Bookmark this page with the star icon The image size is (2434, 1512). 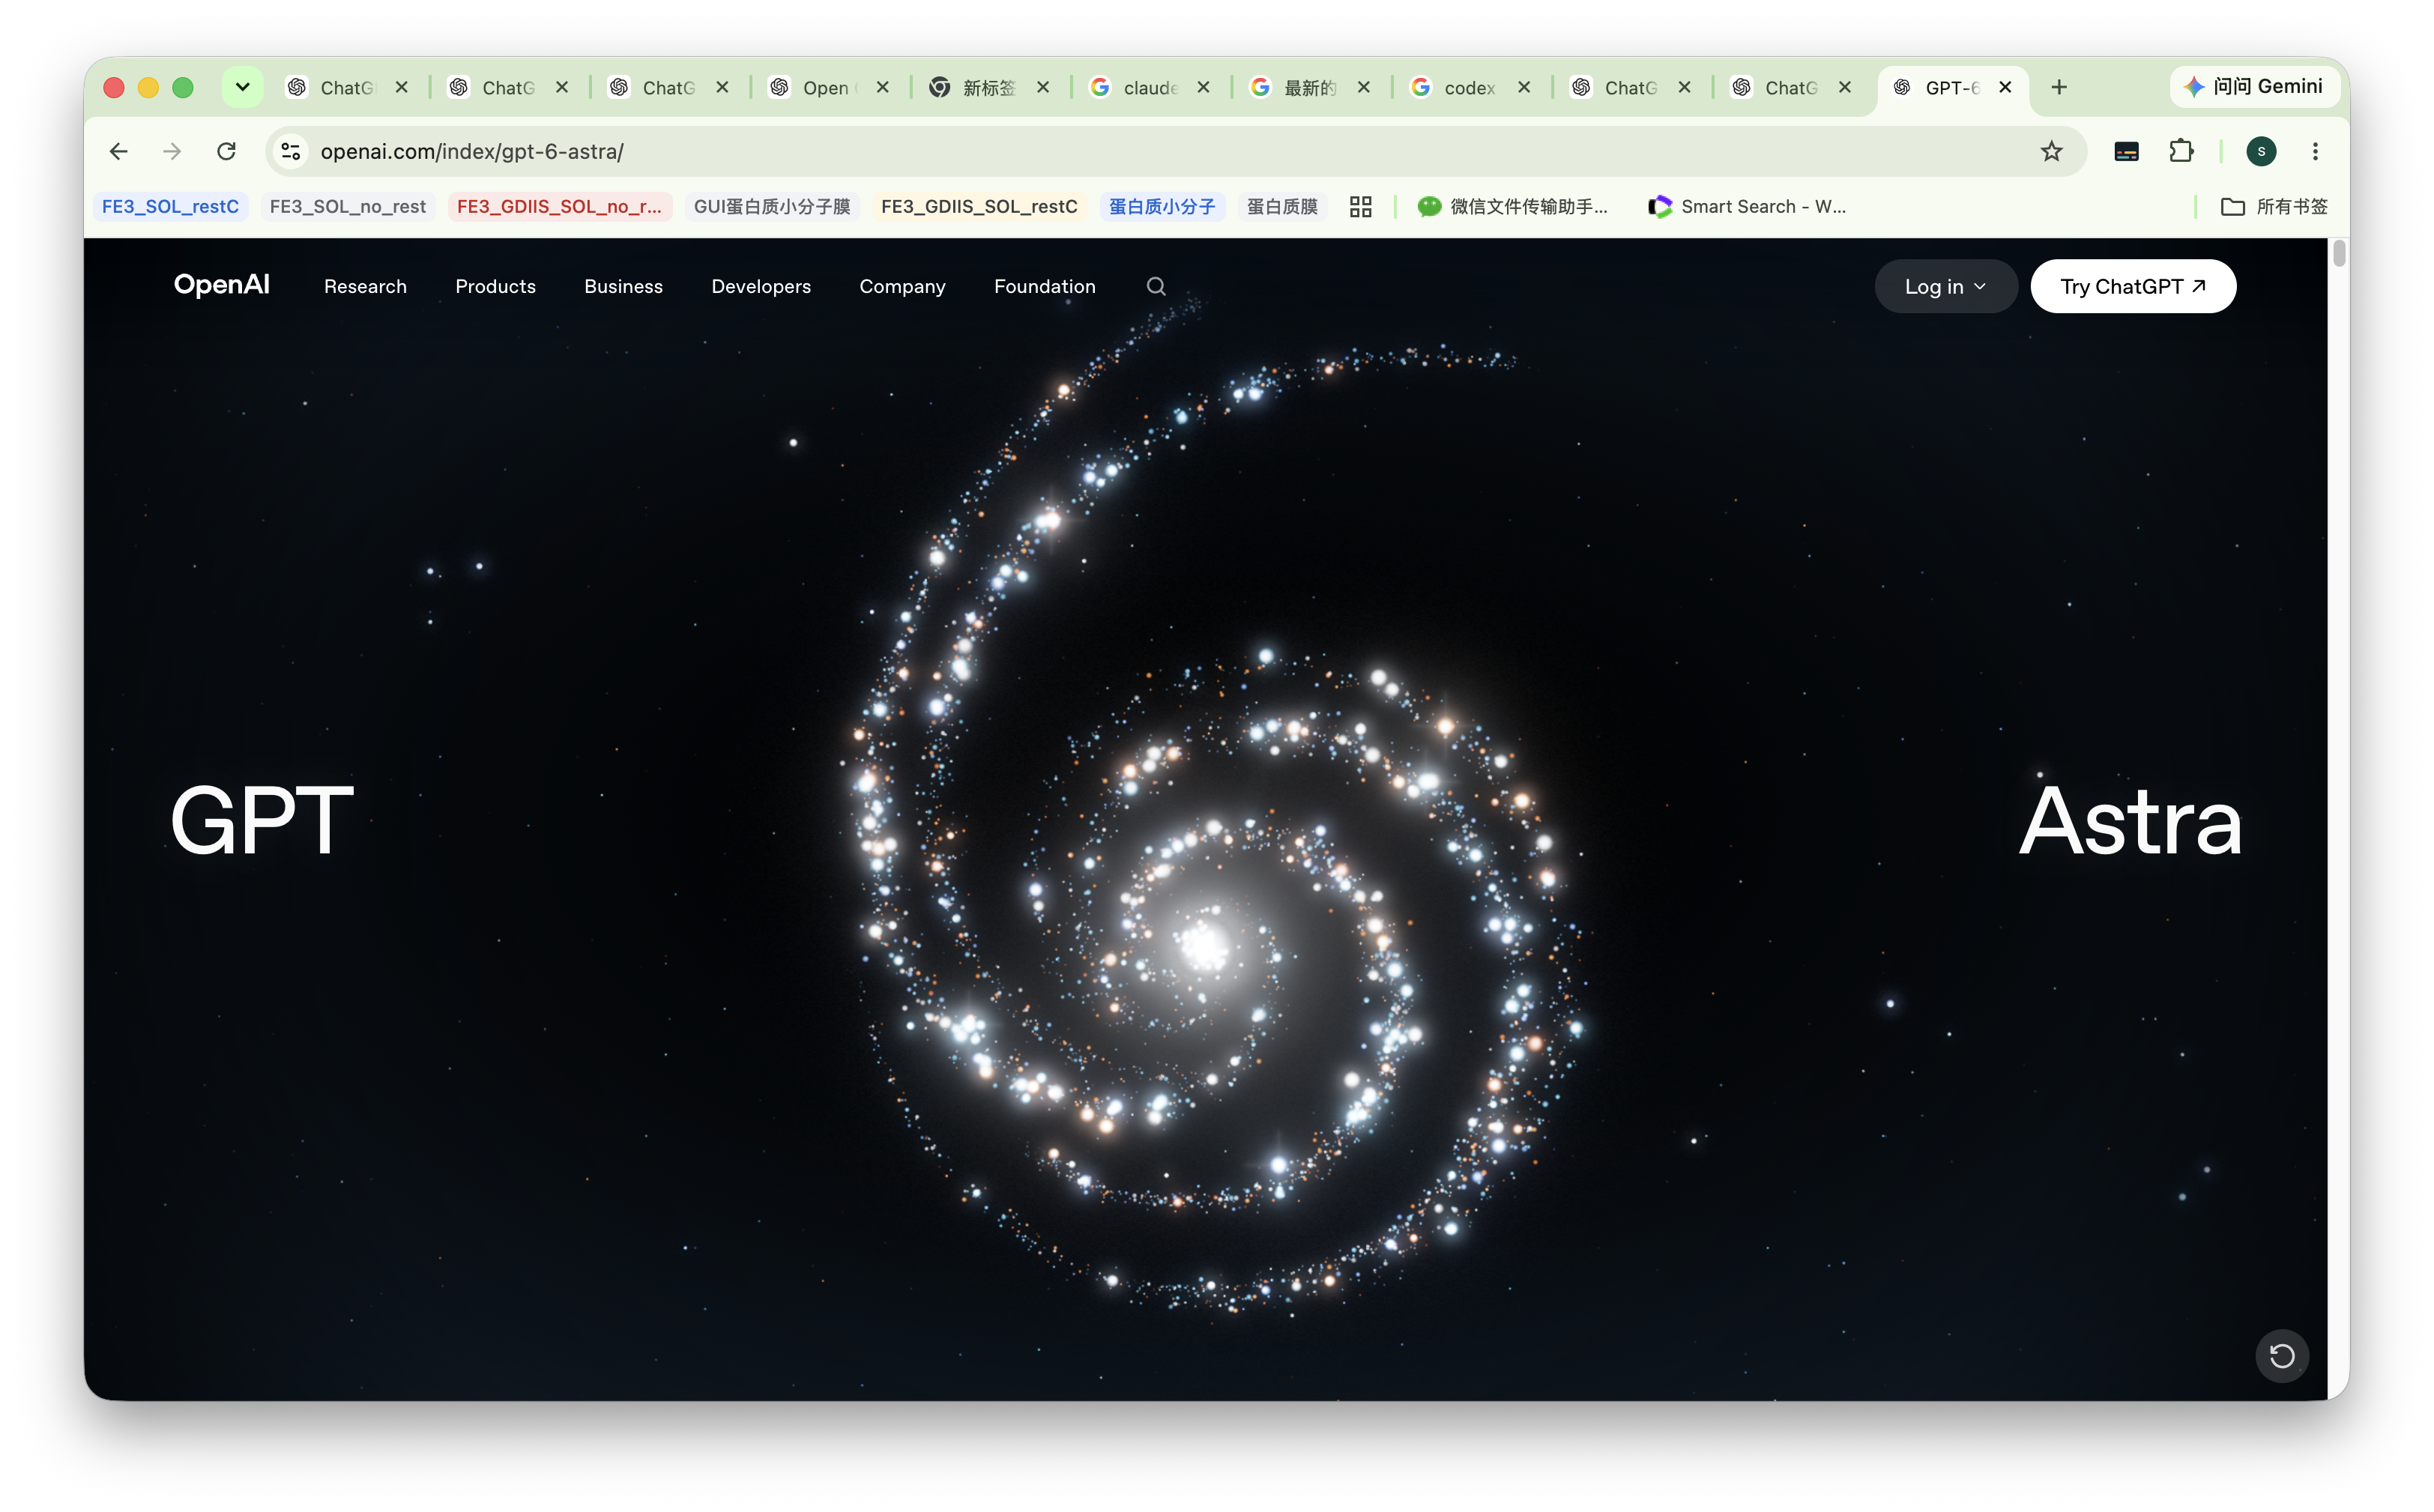click(2051, 151)
